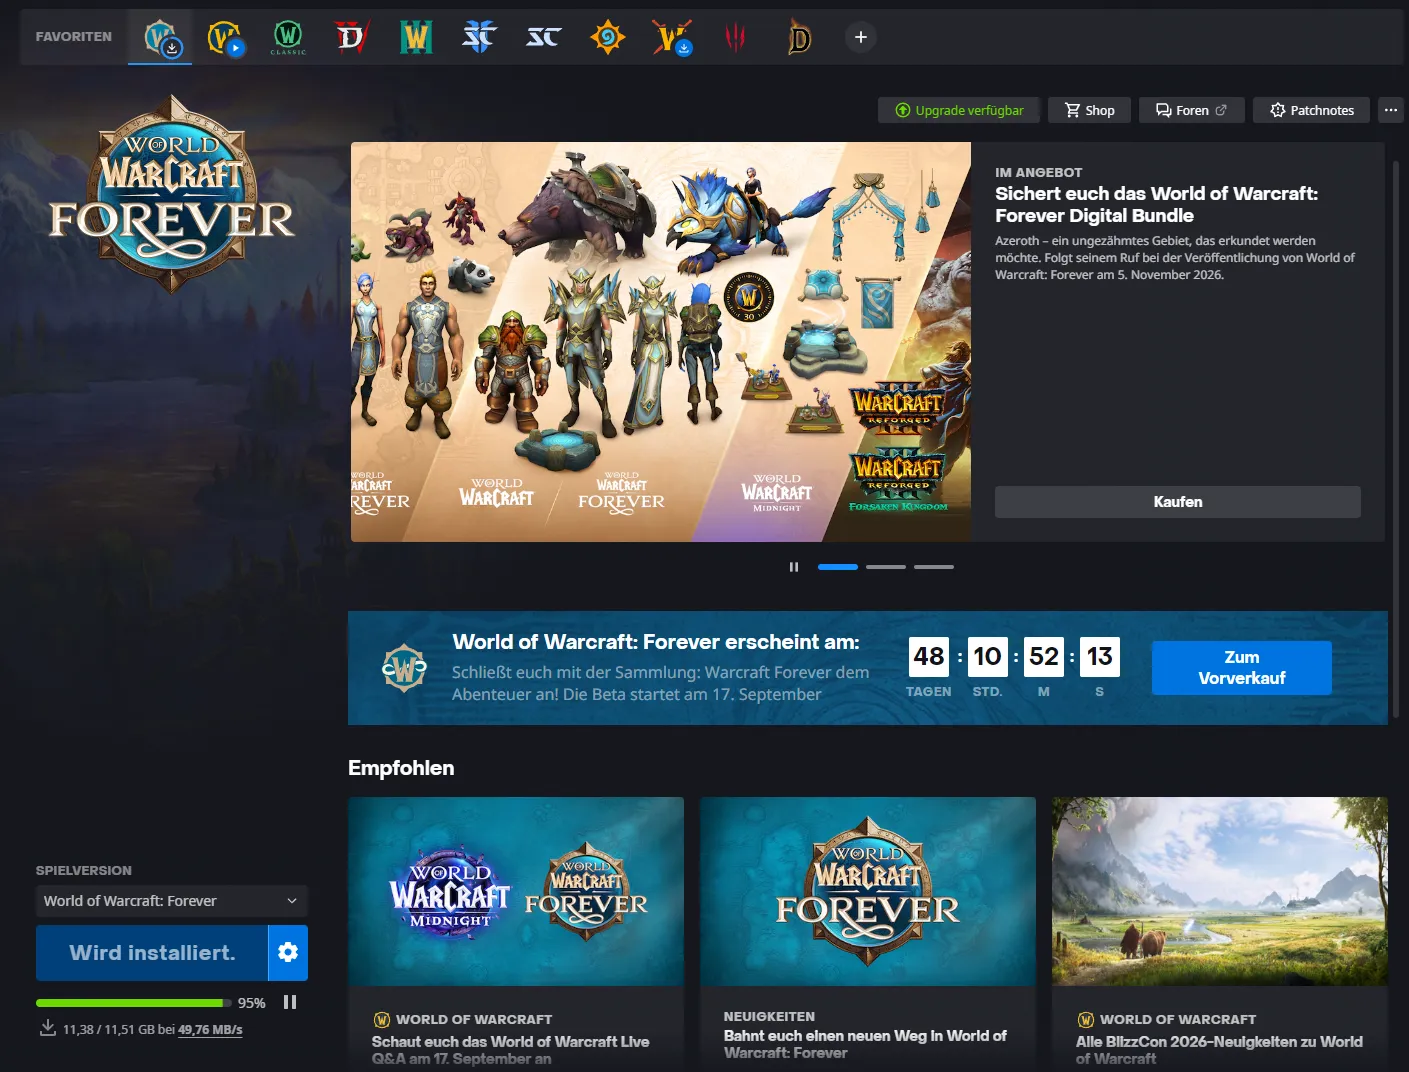Click the '95%' progress value
Screen dimensions: 1409x1072
click(252, 1002)
